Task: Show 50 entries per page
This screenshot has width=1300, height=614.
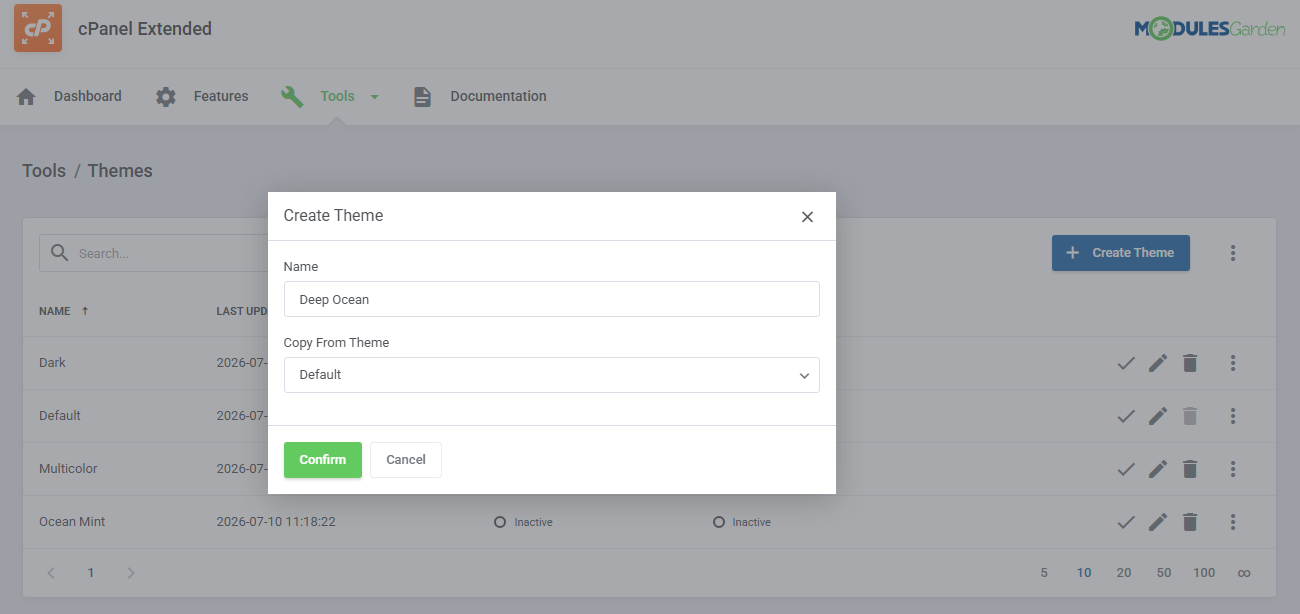Action: coord(1164,573)
